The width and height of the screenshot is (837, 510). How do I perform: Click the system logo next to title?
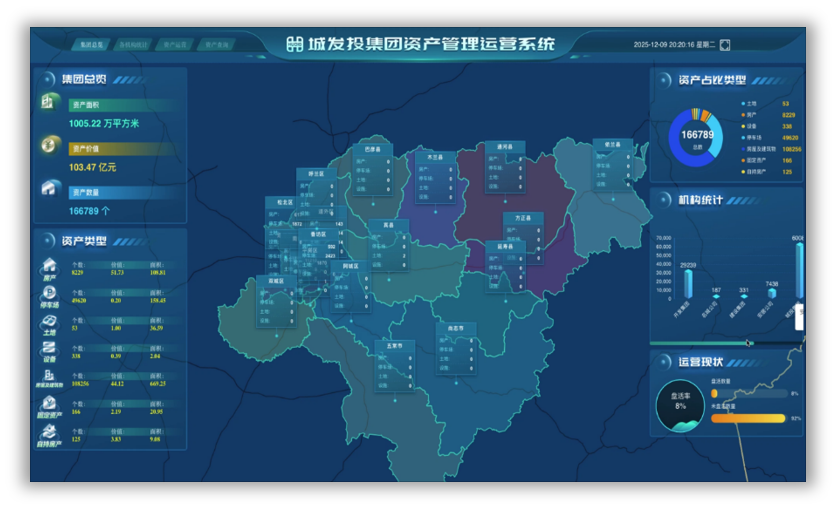tap(294, 44)
